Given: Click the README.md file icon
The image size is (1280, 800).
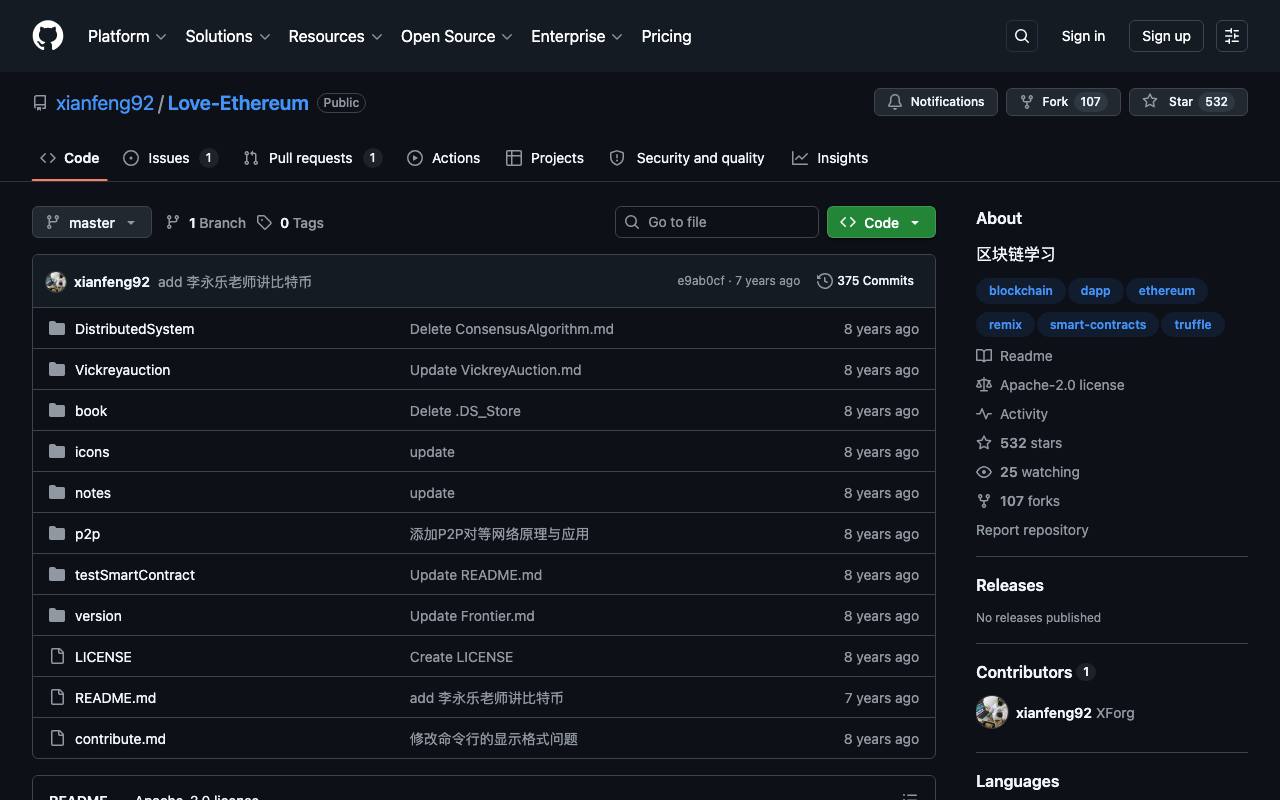Looking at the screenshot, I should (x=57, y=697).
